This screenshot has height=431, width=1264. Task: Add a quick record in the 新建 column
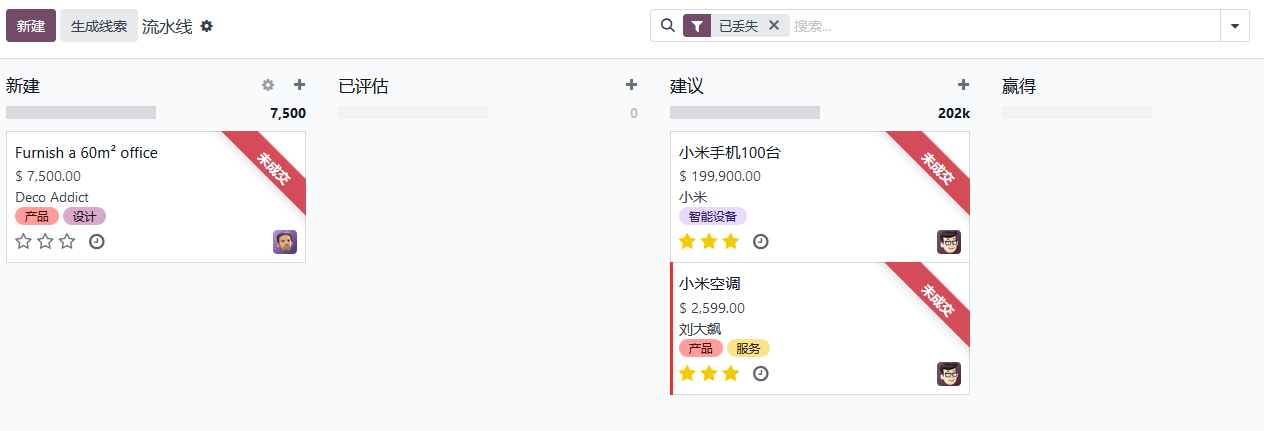tap(299, 85)
